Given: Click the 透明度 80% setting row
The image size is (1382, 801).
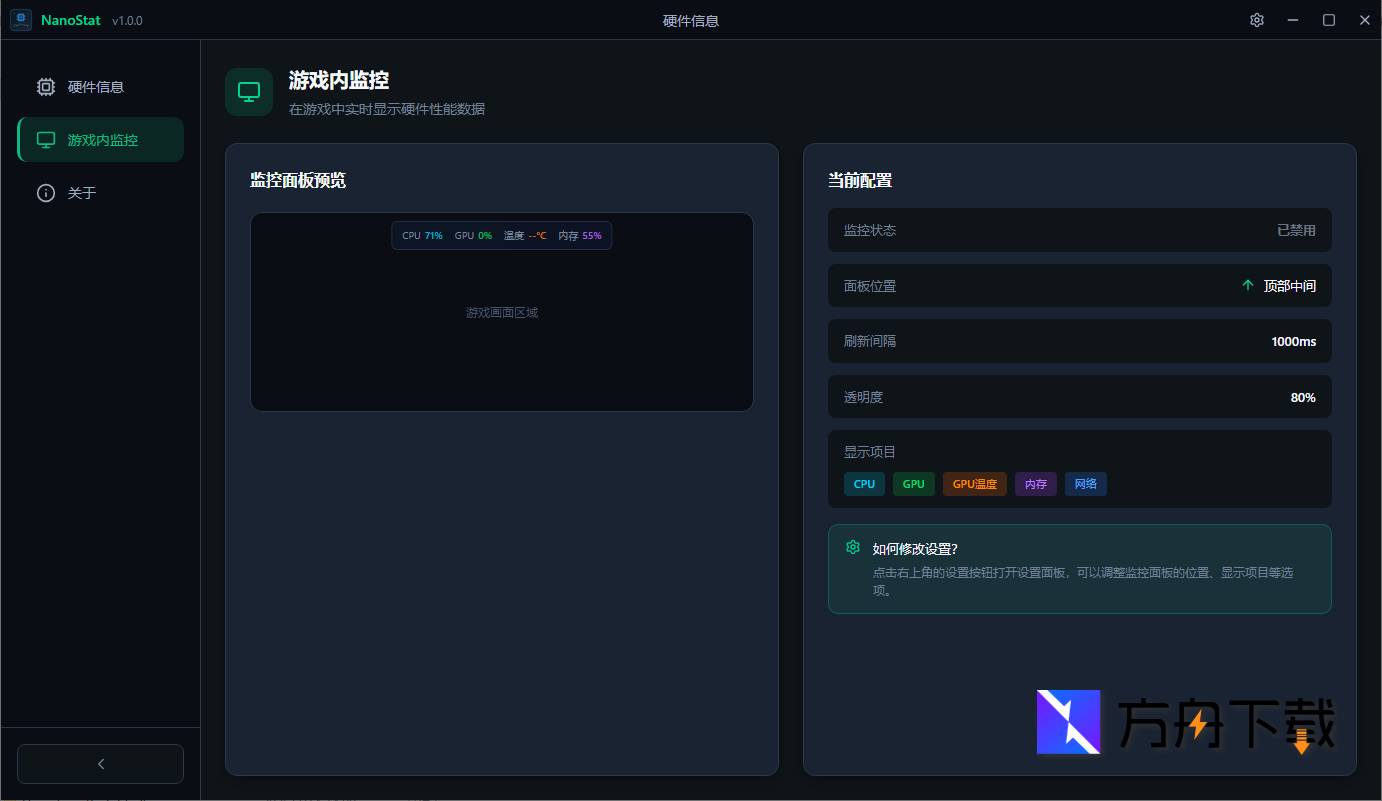Looking at the screenshot, I should point(1079,397).
